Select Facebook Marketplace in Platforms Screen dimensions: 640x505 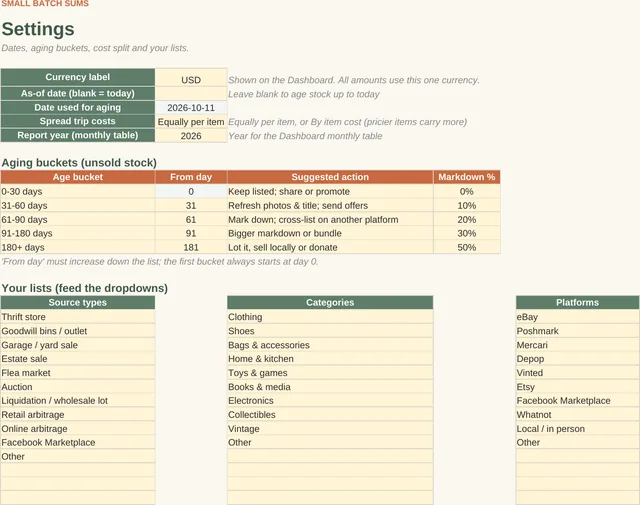pos(578,400)
